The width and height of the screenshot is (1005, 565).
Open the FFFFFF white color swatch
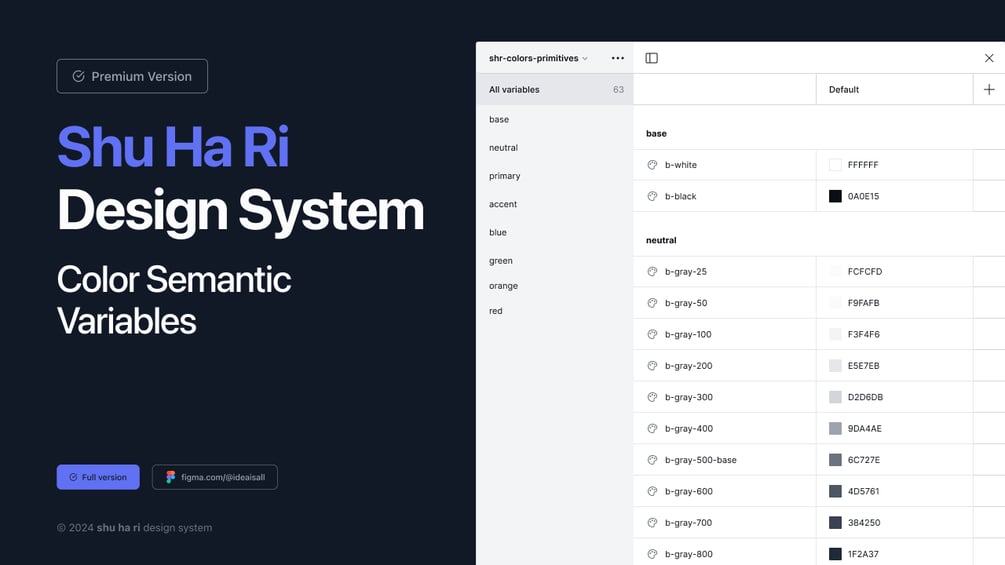[835, 165]
